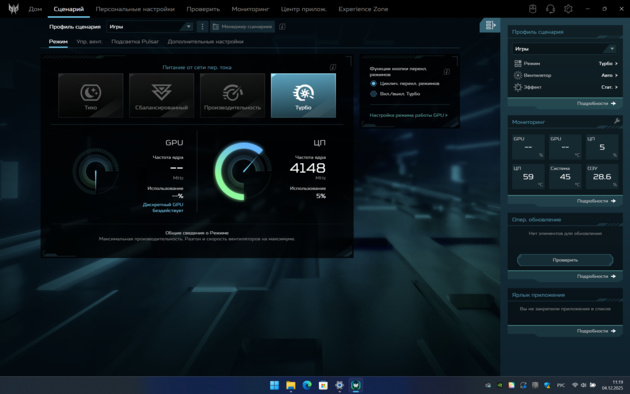630x394 pixels.
Task: Open the Мониторинг top menu tab
Action: (x=250, y=9)
